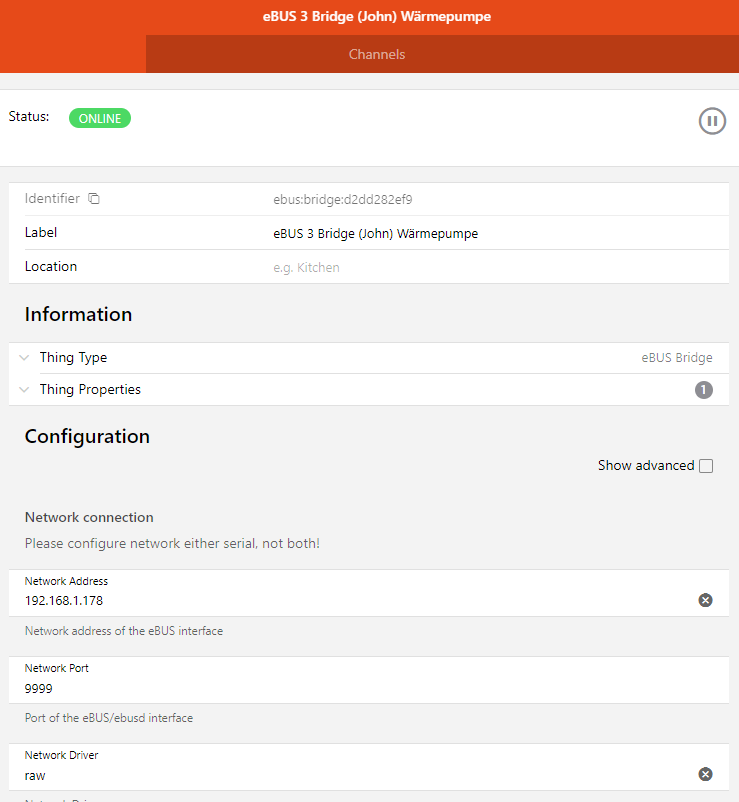739x802 pixels.
Task: Click the ONLINE status badge
Action: (x=100, y=118)
